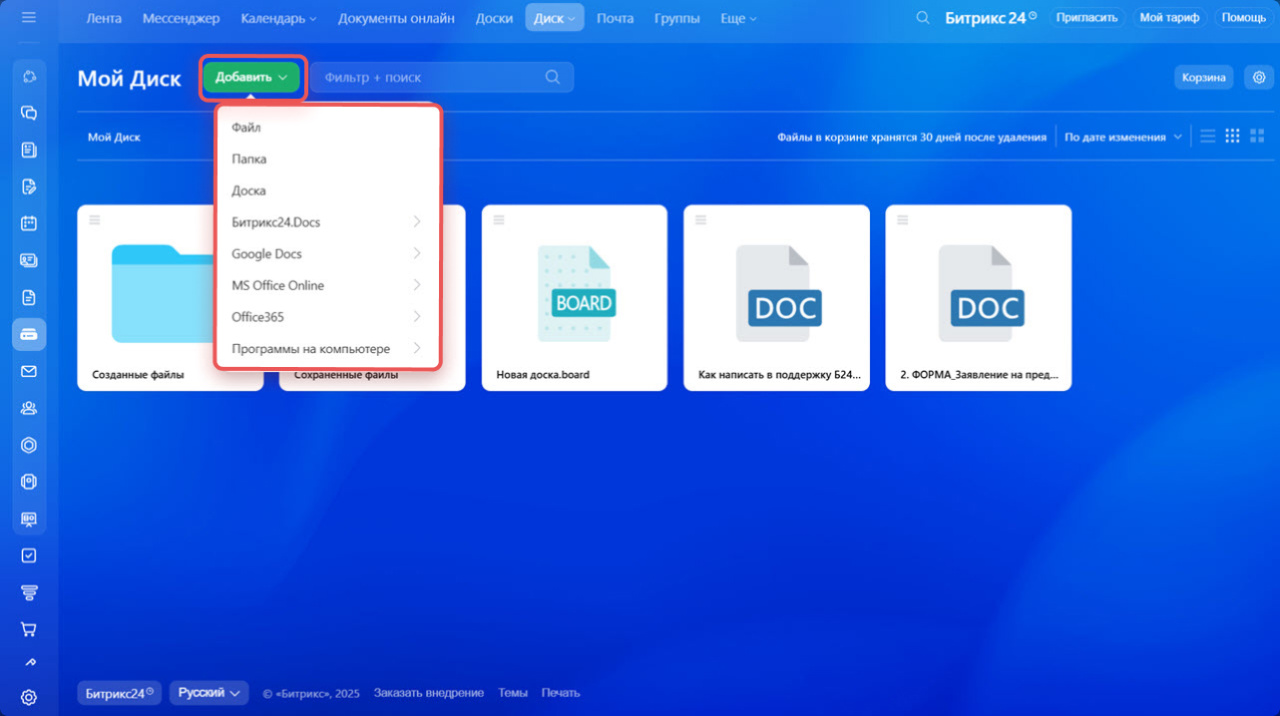Open the hamburger menu in the top-left corner
Screen dimensions: 1280x716
click(28, 17)
